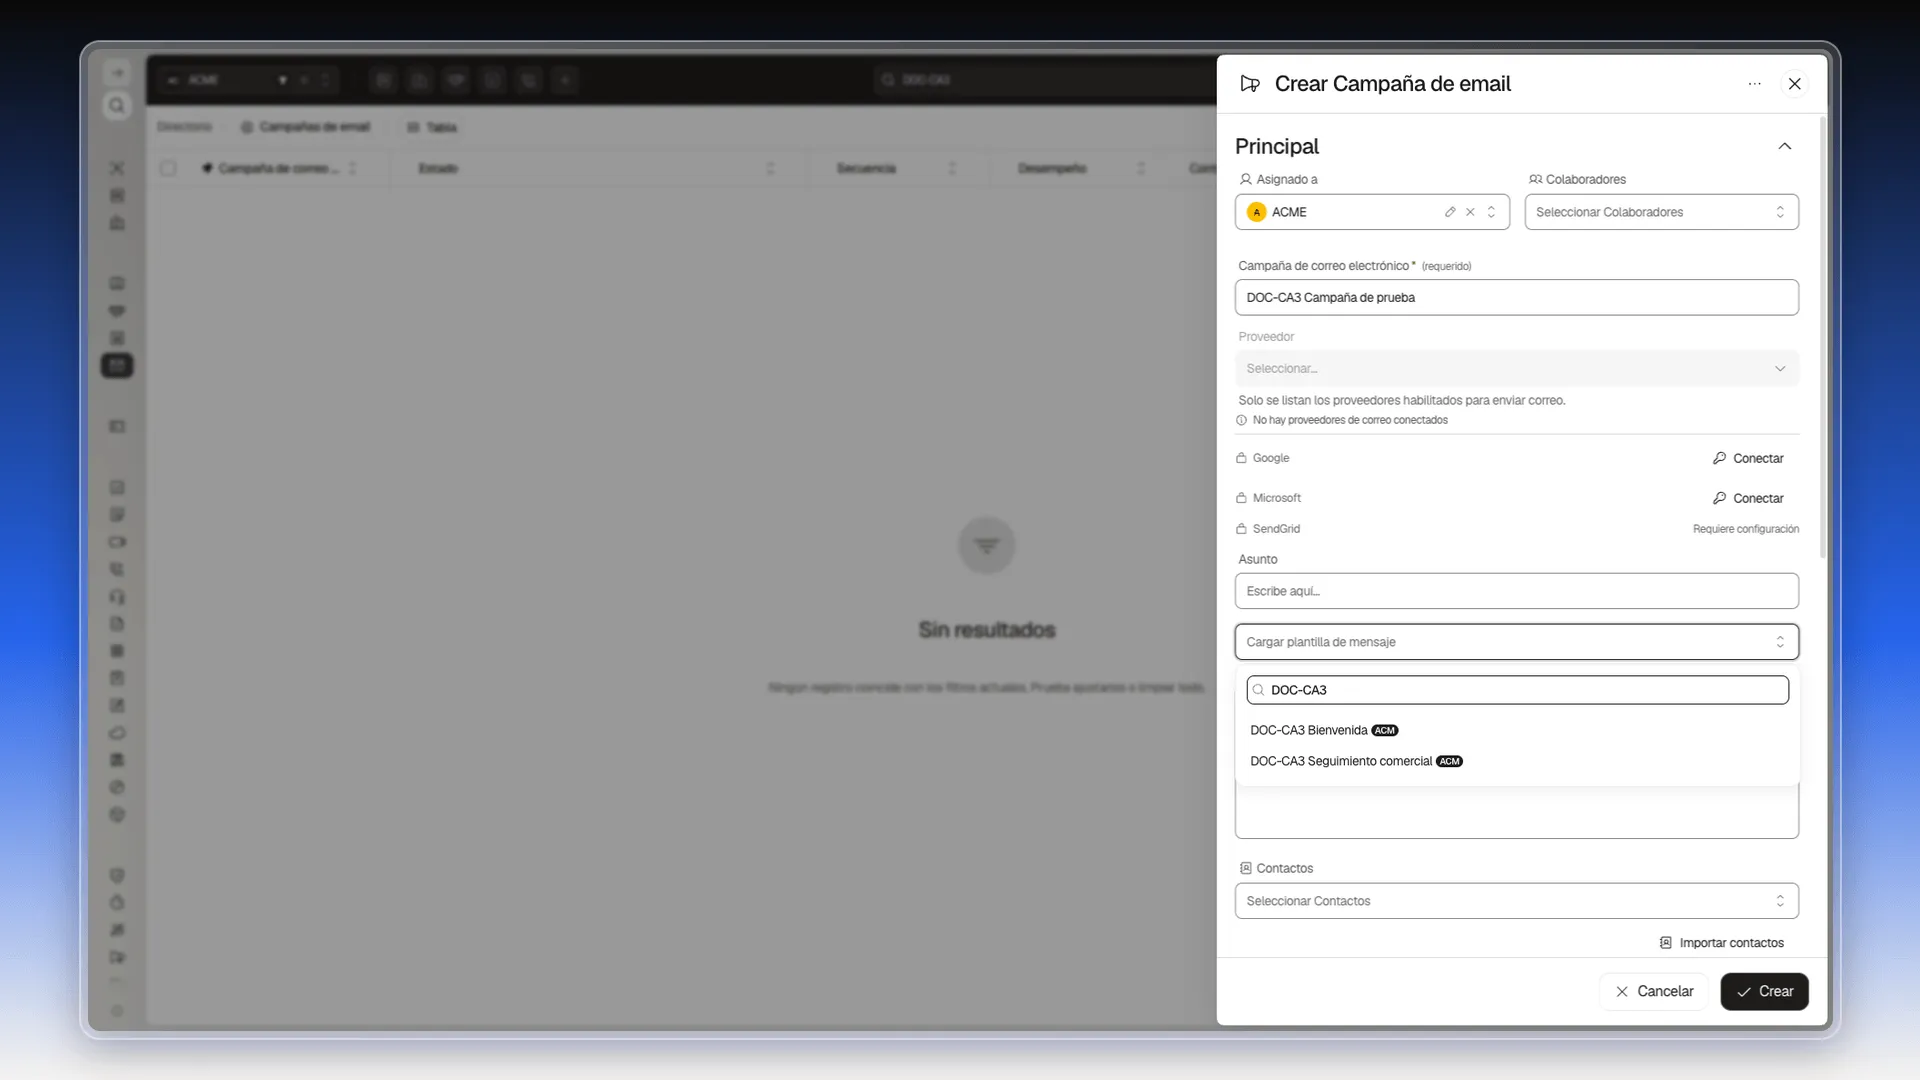The image size is (1920, 1080).
Task: Click the key icon beside Microsoft Conectar
Action: point(1719,498)
